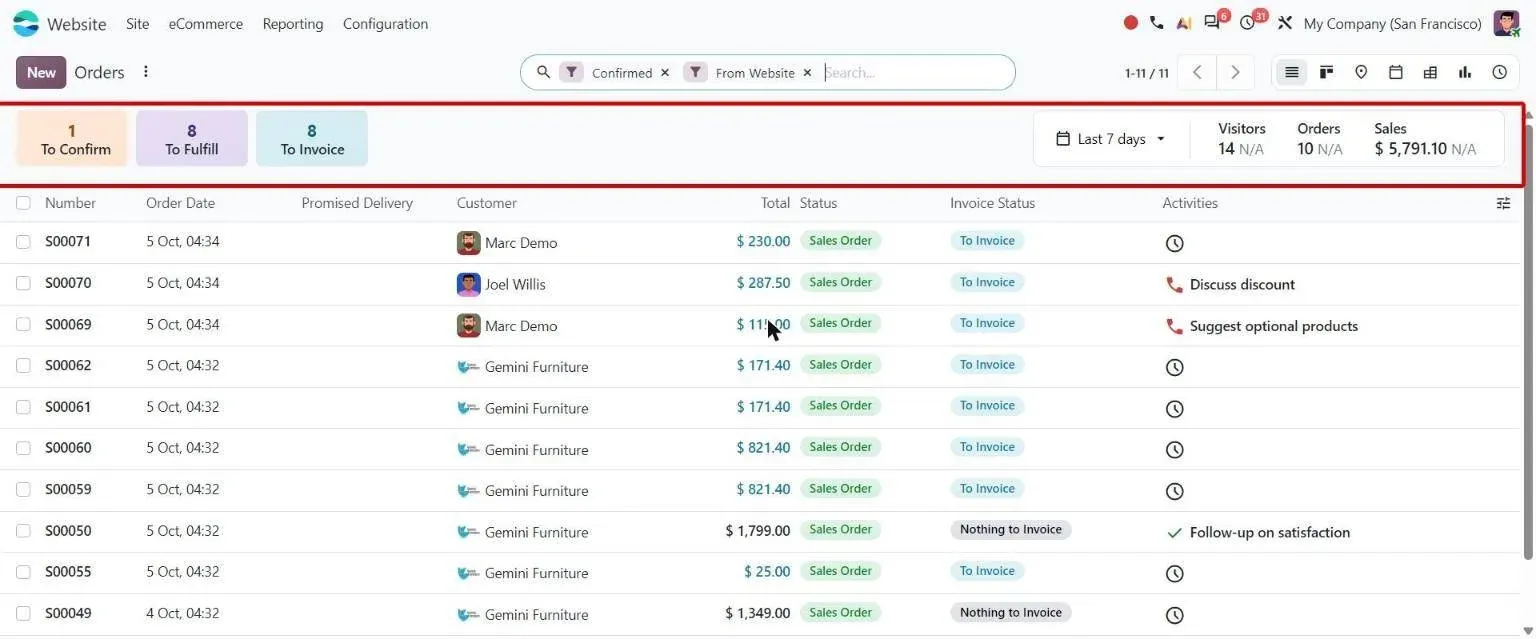
Task: Click the checkmark activity icon for S00050
Action: click(x=1175, y=532)
